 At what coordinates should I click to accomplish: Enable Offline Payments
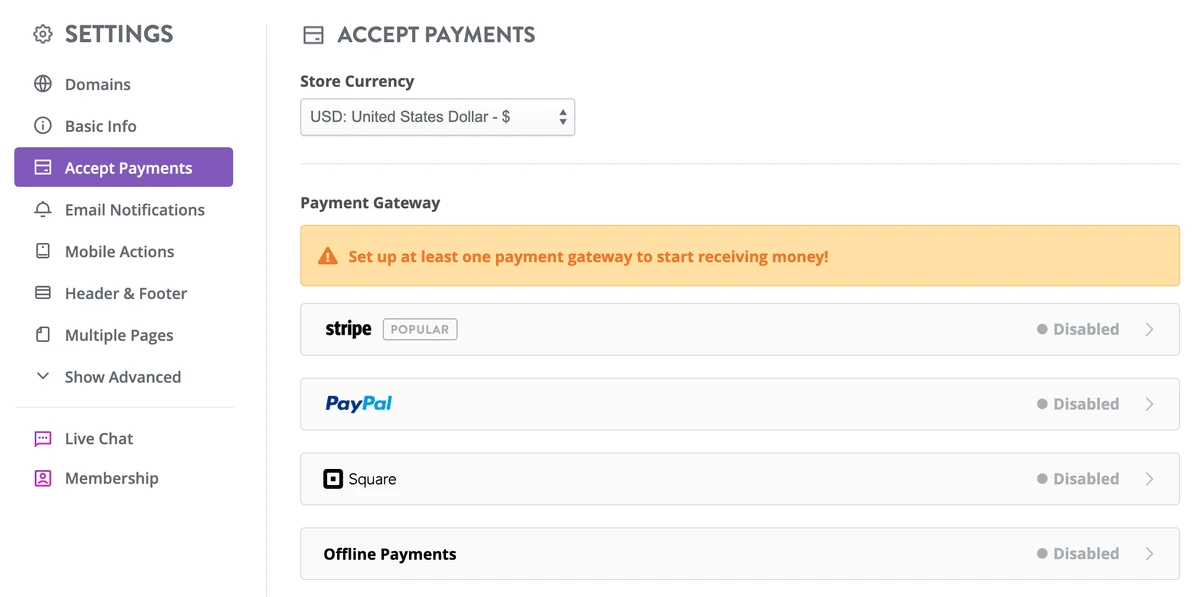tap(1148, 553)
